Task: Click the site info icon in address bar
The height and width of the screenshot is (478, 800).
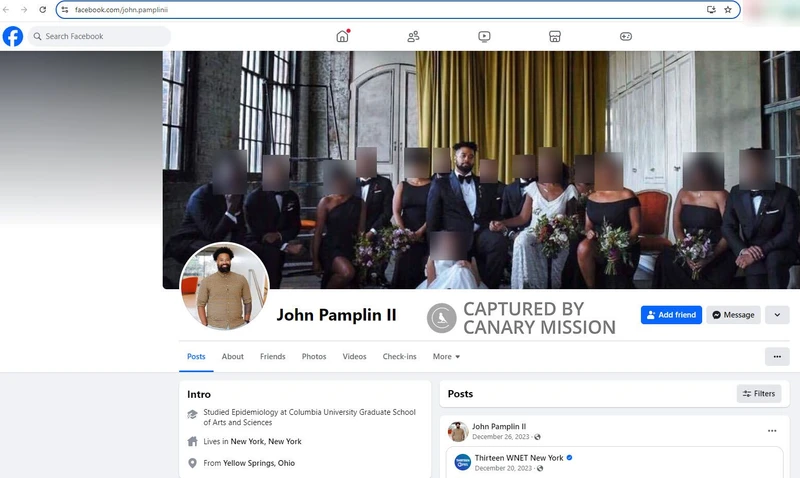Action: pos(65,10)
